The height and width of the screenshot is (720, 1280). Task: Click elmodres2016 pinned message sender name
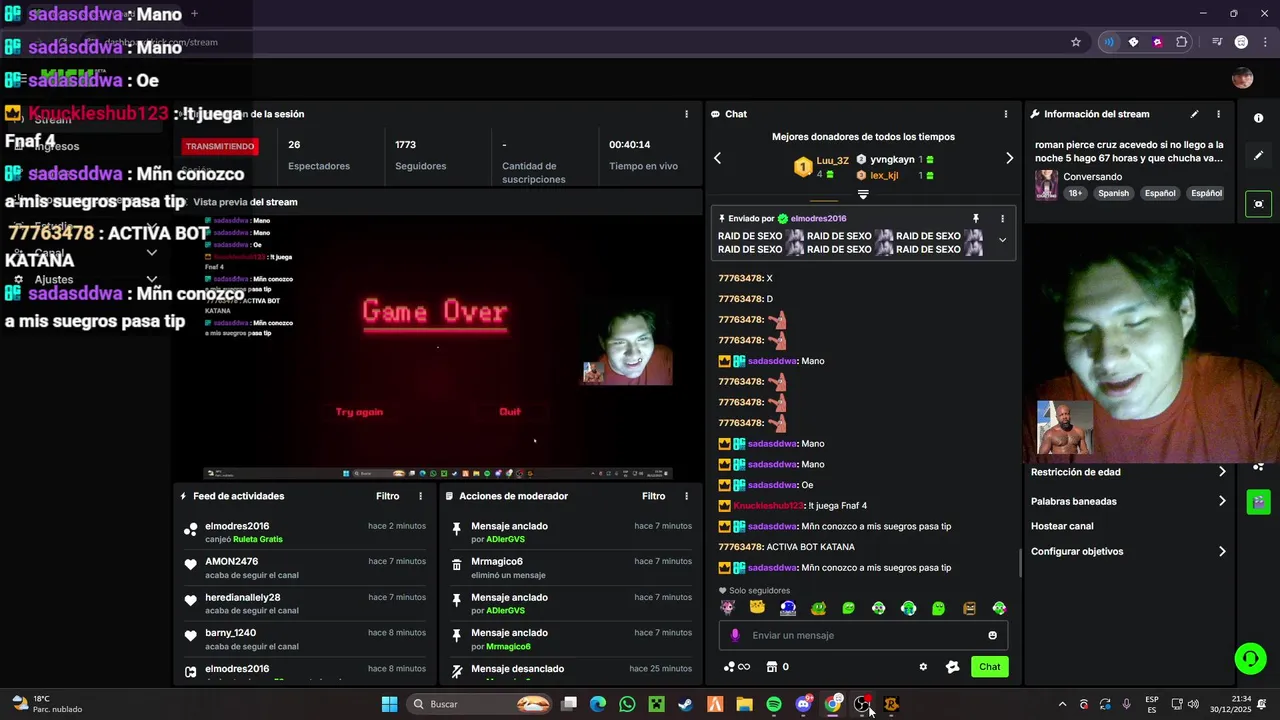coord(818,218)
